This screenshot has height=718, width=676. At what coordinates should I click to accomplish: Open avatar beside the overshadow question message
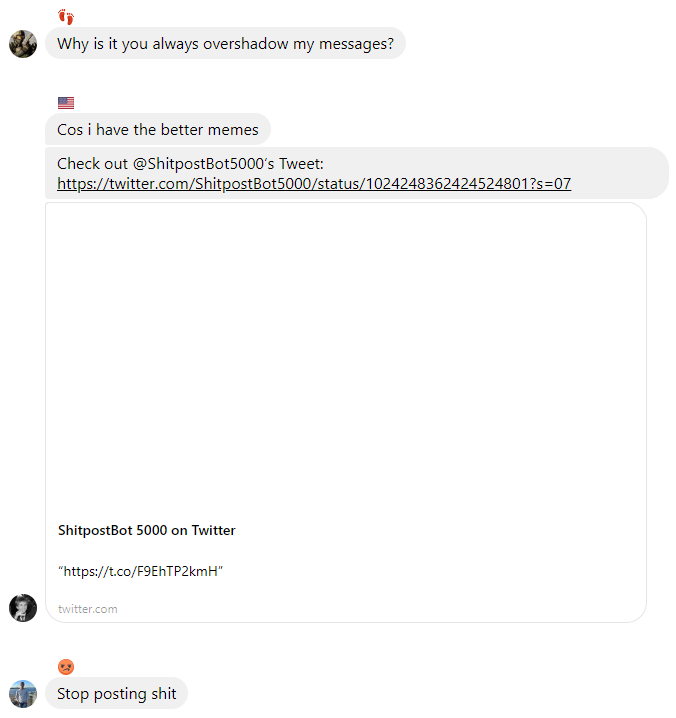[x=23, y=44]
